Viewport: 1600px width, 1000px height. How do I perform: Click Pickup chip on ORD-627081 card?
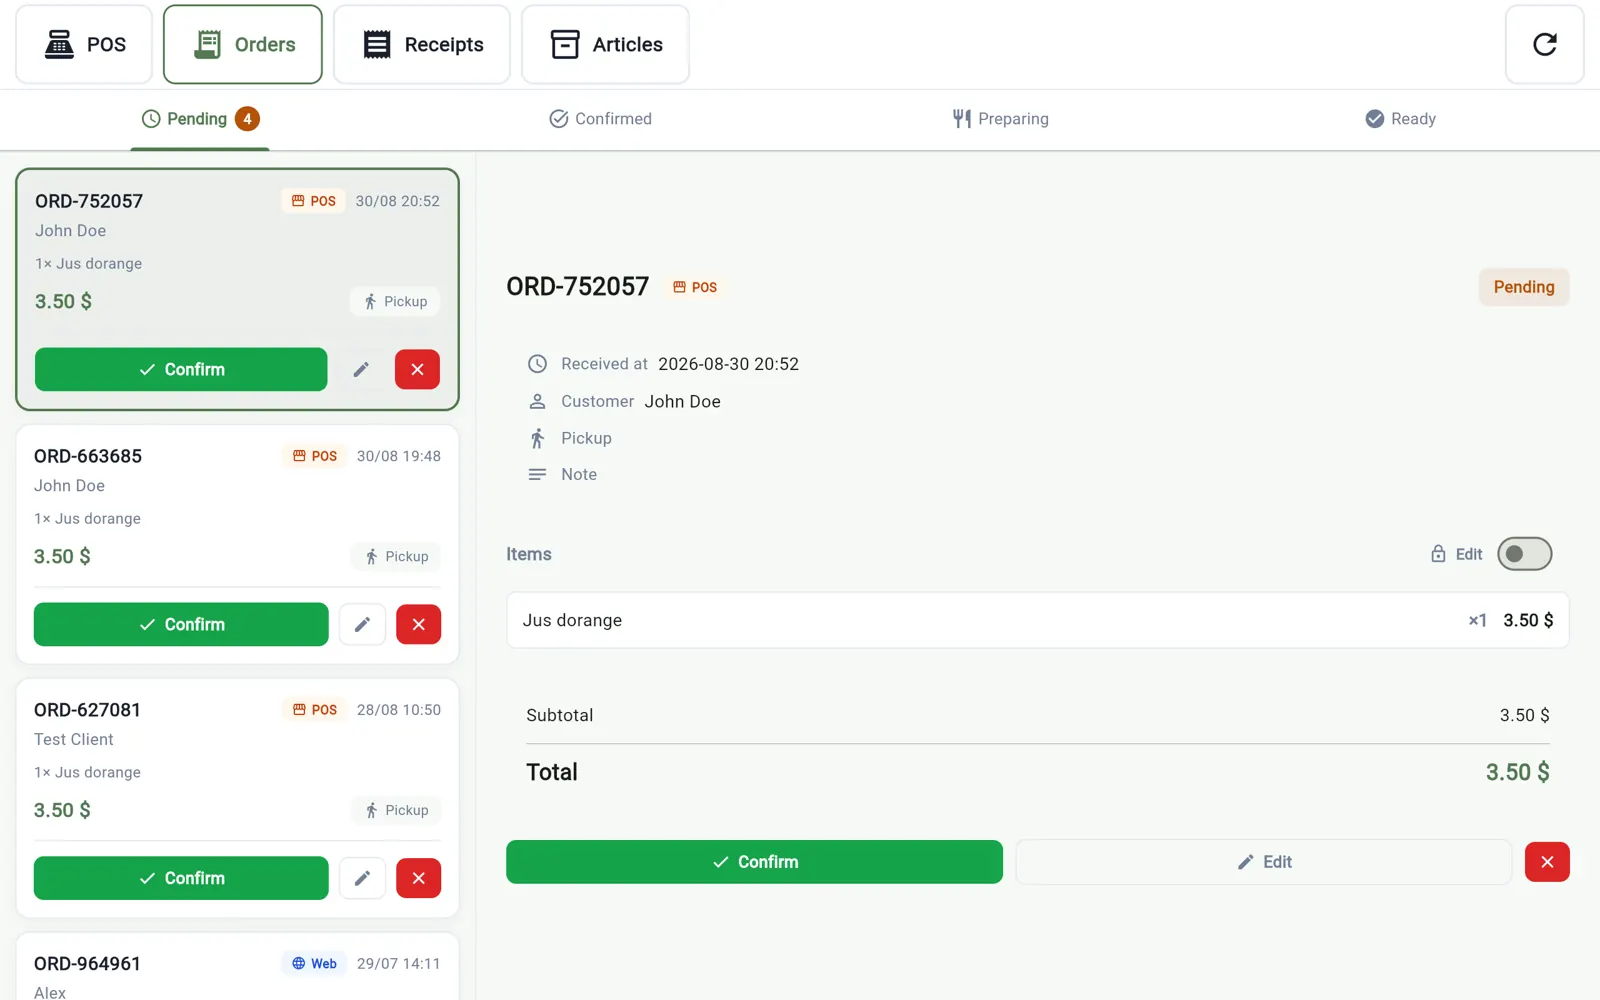(x=397, y=810)
